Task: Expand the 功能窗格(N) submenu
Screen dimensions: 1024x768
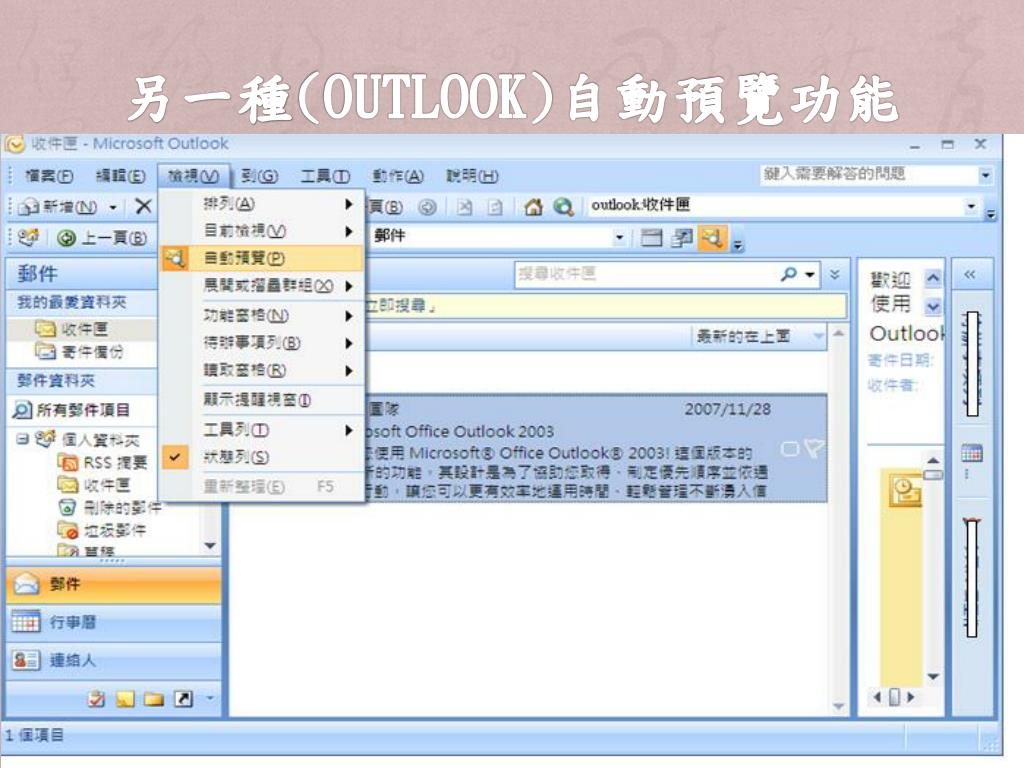Action: coord(262,315)
